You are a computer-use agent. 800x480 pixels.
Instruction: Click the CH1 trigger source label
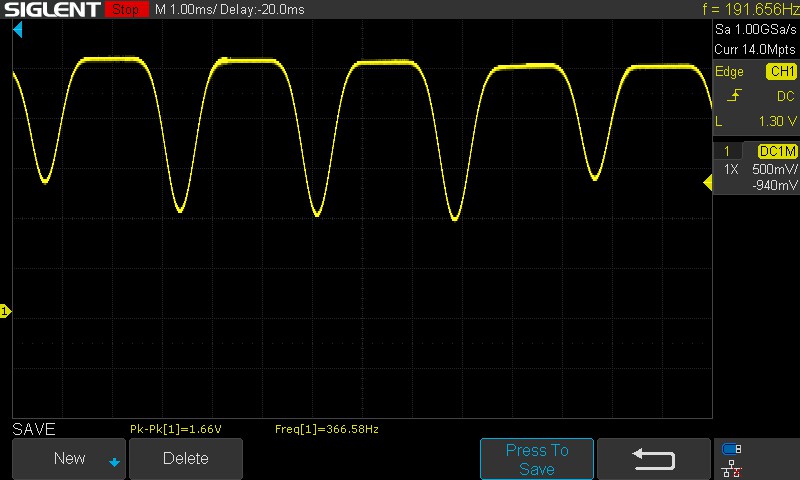782,71
